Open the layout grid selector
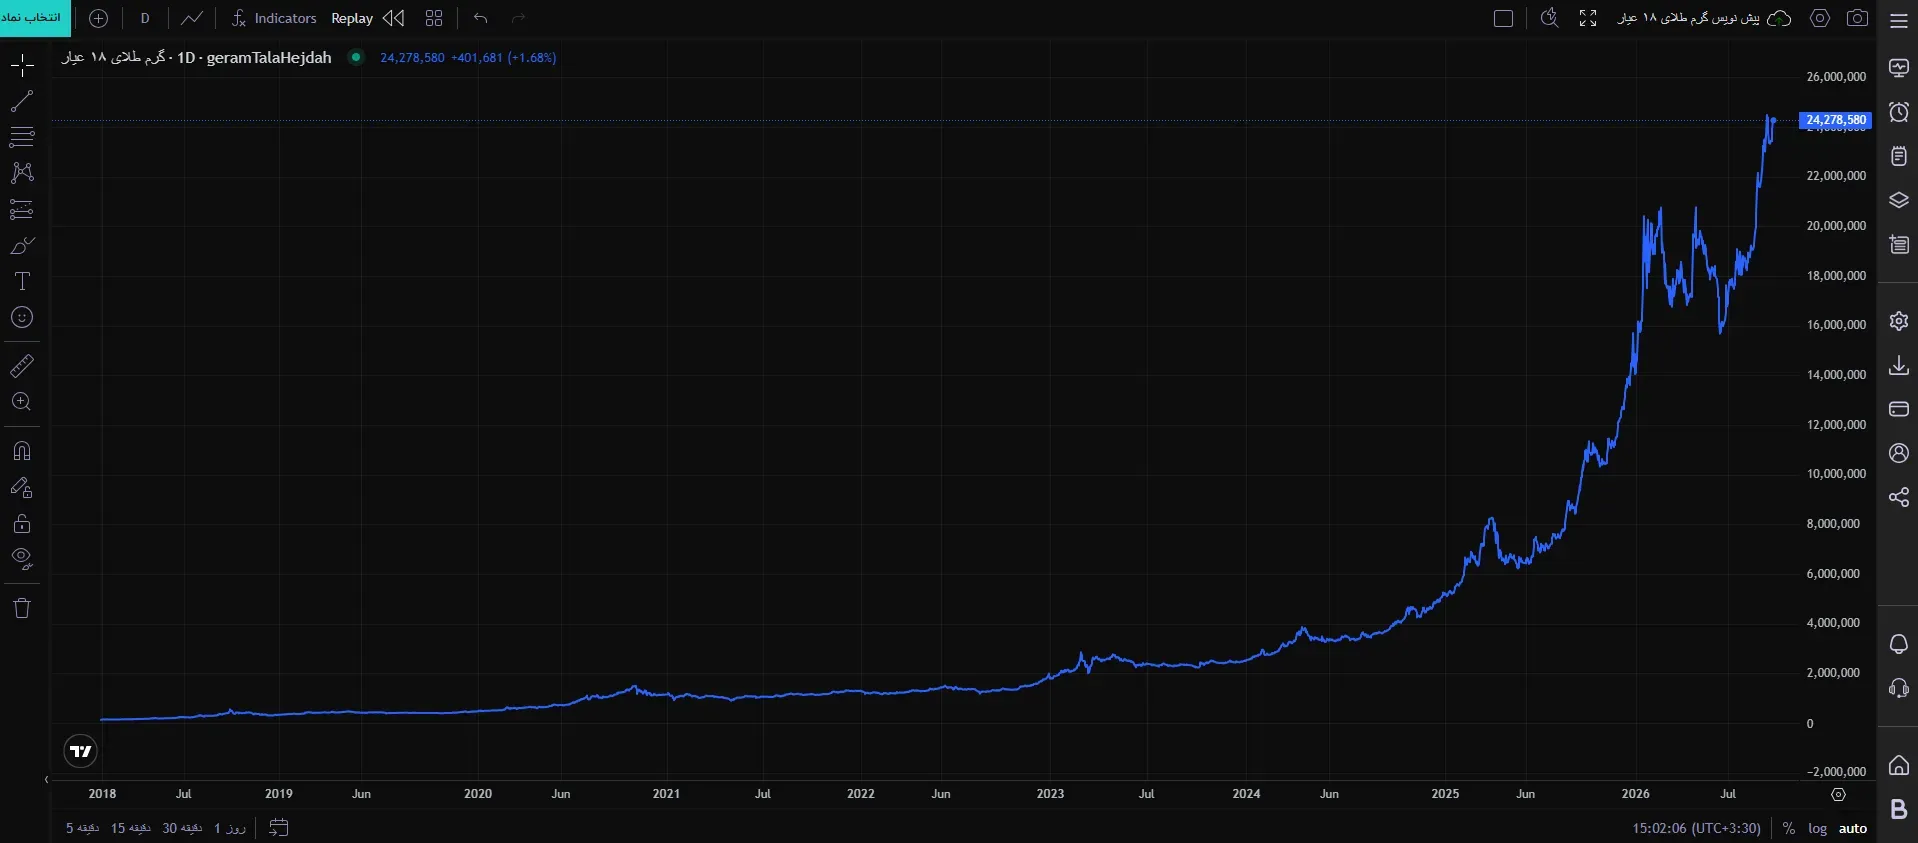Screen dimensions: 1918x843 click(x=434, y=18)
